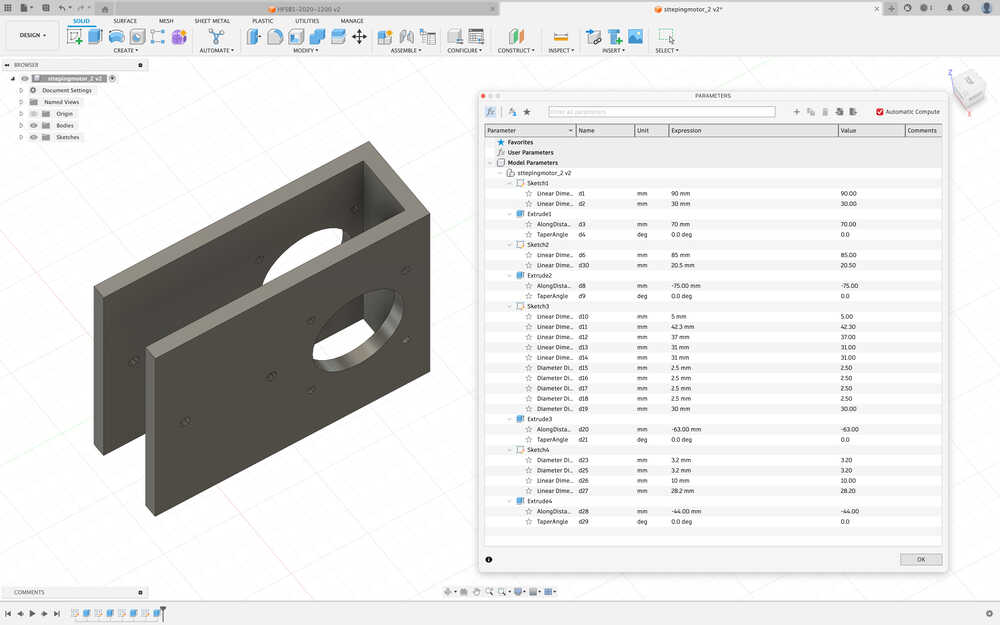
Task: Open the Assemble dropdown menu
Action: [x=406, y=50]
